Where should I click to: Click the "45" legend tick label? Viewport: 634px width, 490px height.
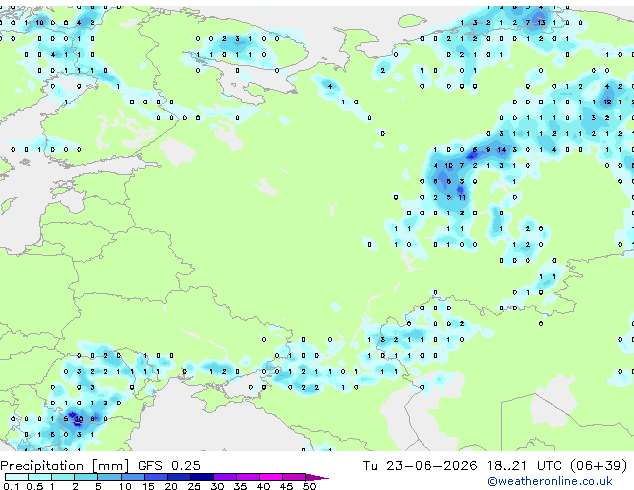point(286,486)
